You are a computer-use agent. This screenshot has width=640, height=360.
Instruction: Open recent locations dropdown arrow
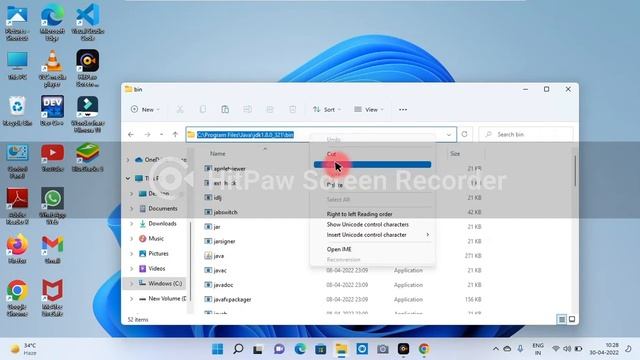[162, 134]
